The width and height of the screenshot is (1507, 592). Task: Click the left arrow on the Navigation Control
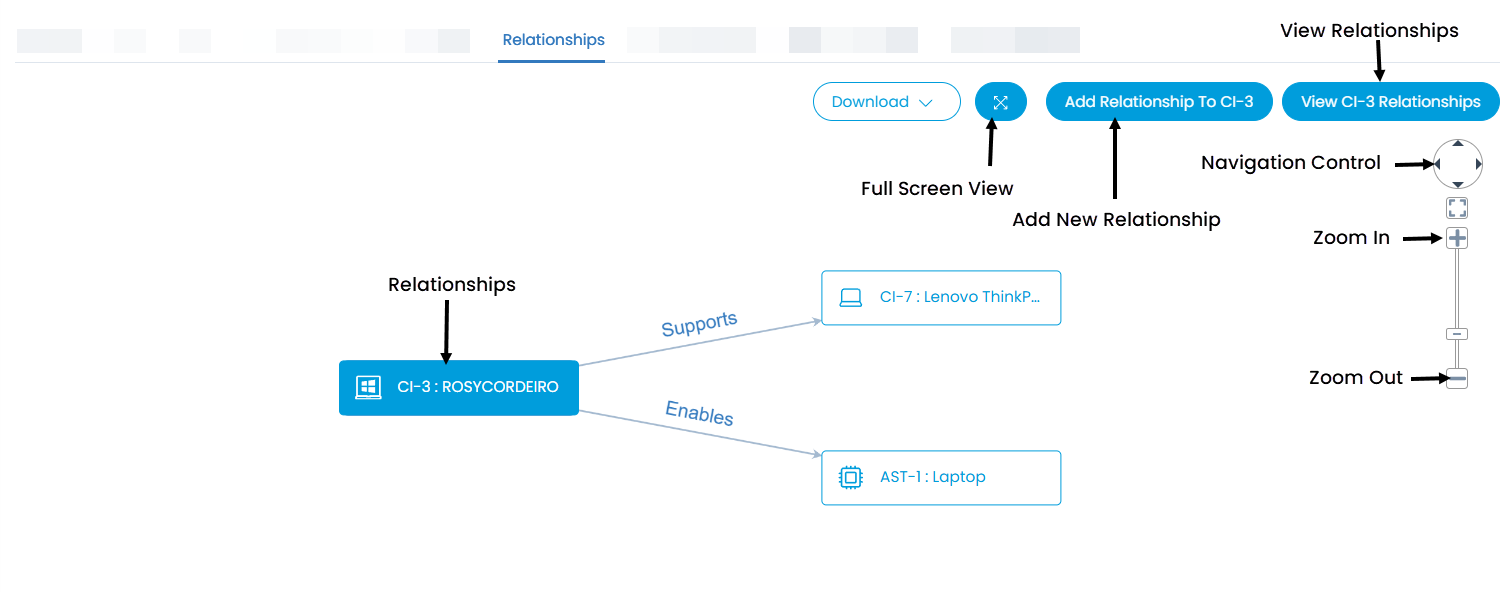(1440, 163)
